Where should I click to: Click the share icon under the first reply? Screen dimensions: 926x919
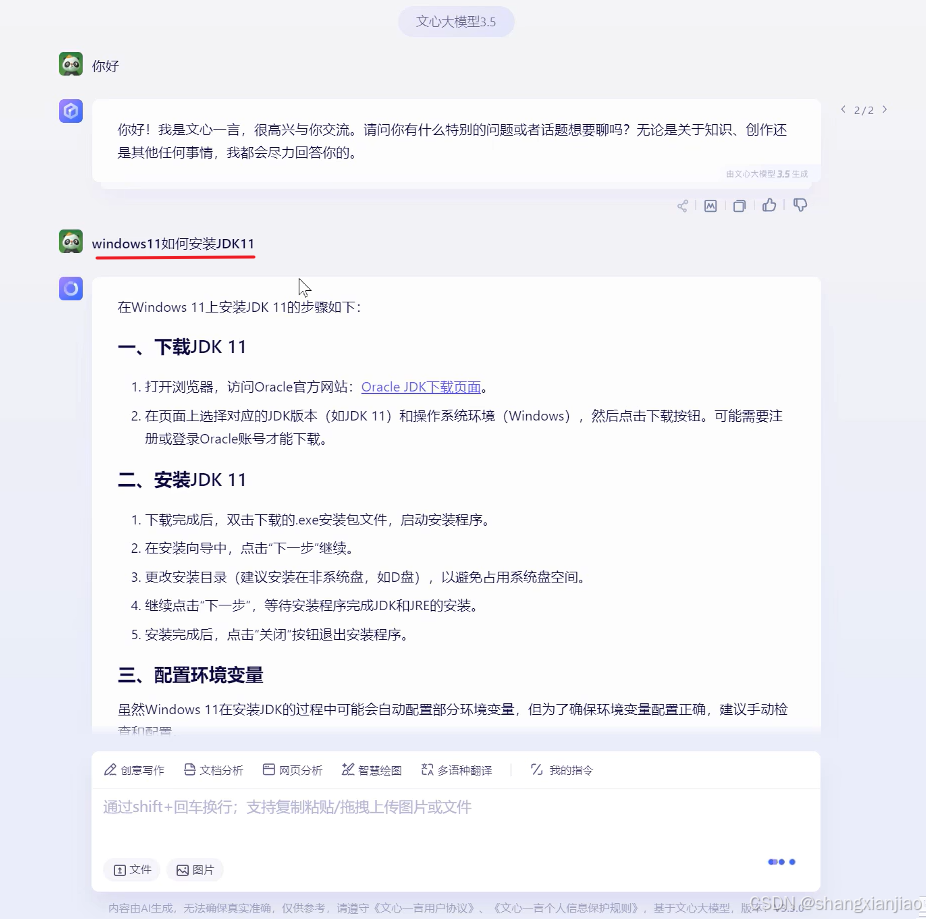click(x=682, y=206)
